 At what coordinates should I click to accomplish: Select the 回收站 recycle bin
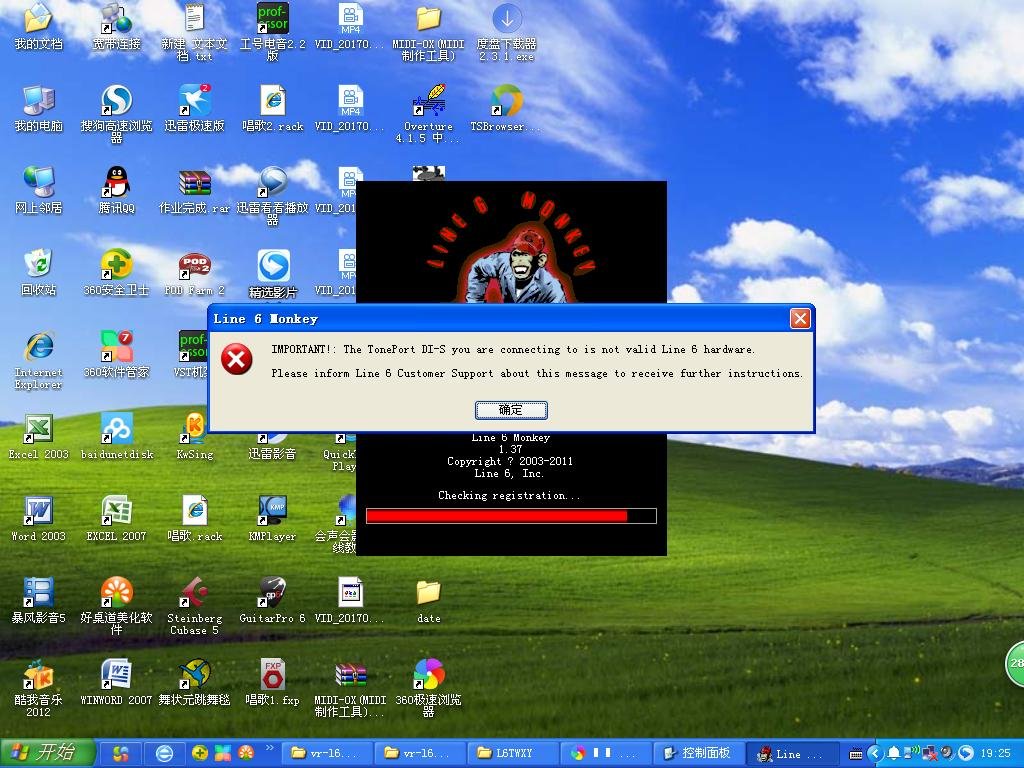click(x=38, y=268)
